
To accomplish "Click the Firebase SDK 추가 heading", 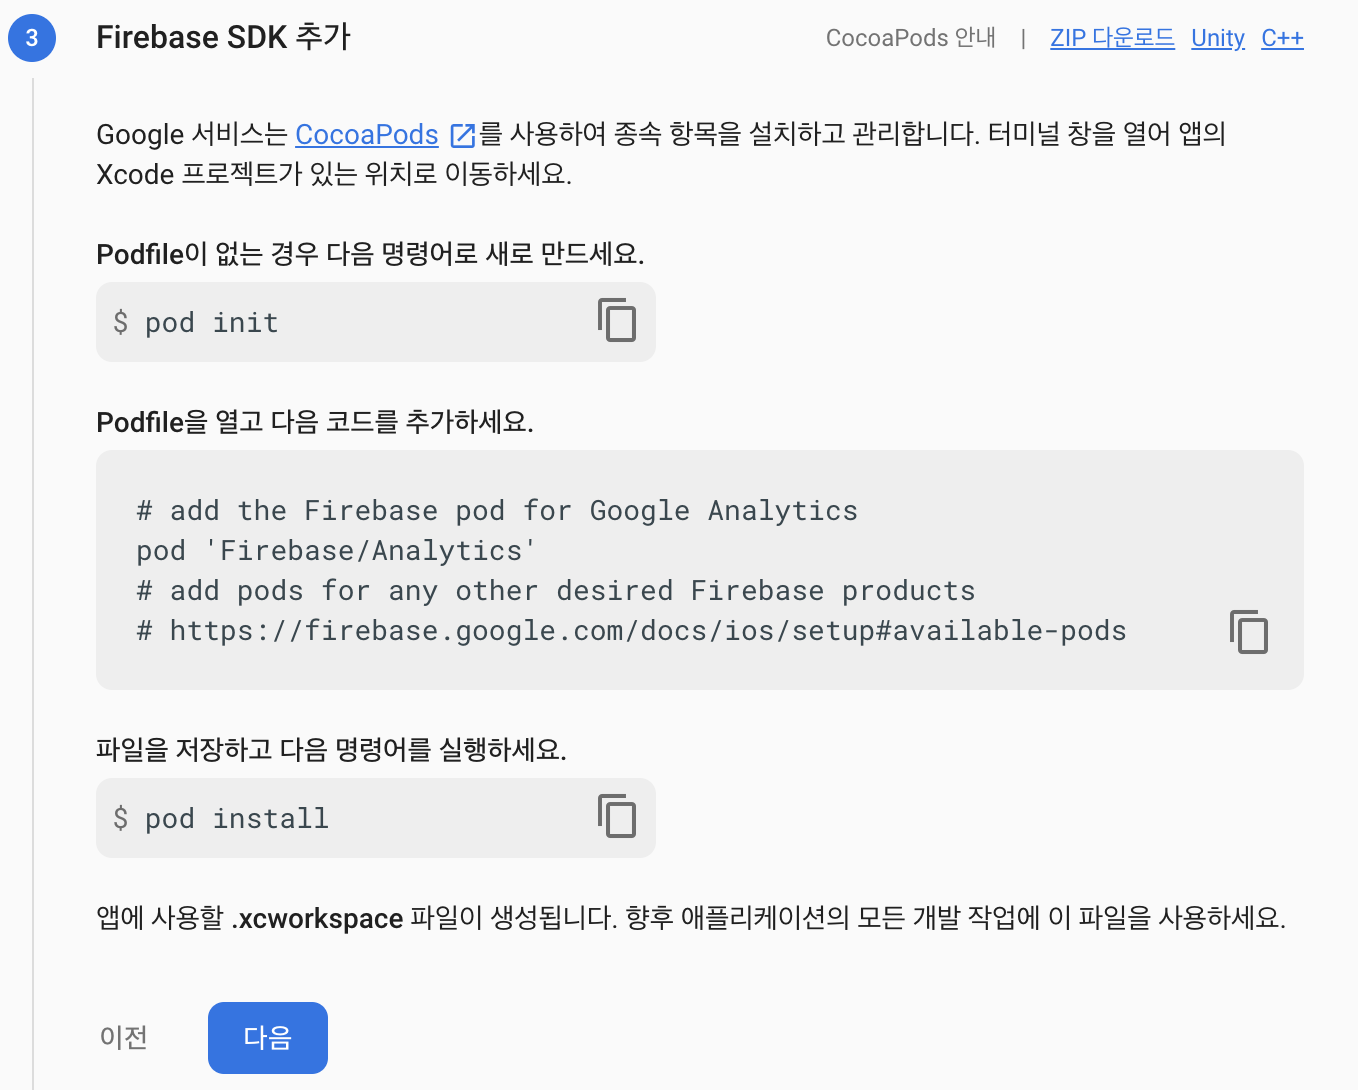I will (x=223, y=37).
